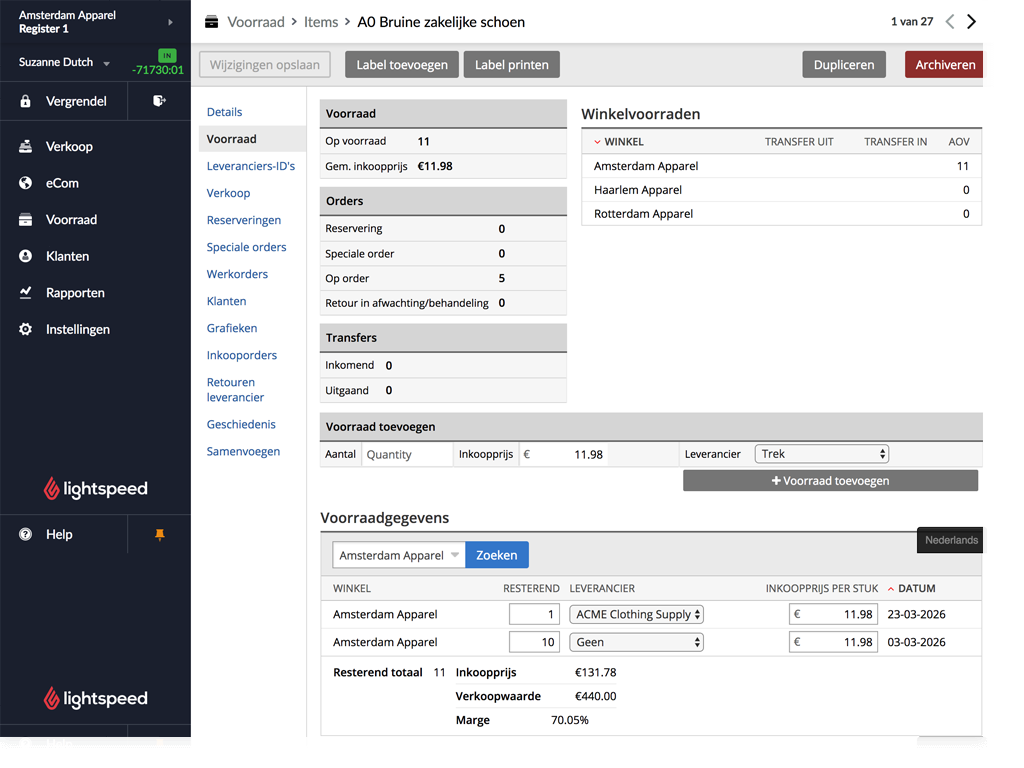This screenshot has height=768, width=1024.
Task: Open the Retouren leverancier tab
Action: point(235,390)
